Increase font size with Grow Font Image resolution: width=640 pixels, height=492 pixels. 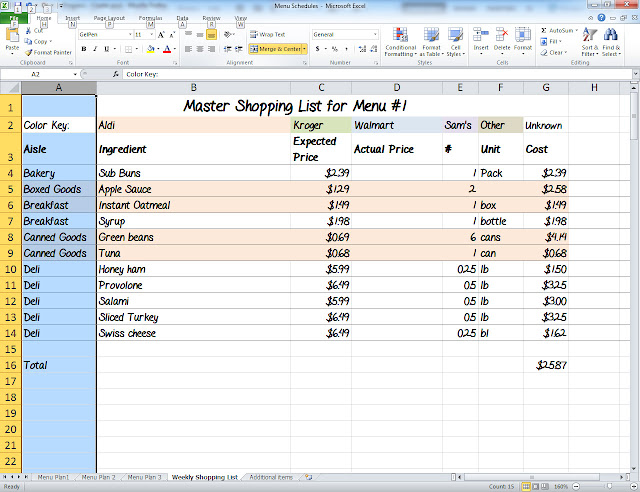[x=161, y=35]
